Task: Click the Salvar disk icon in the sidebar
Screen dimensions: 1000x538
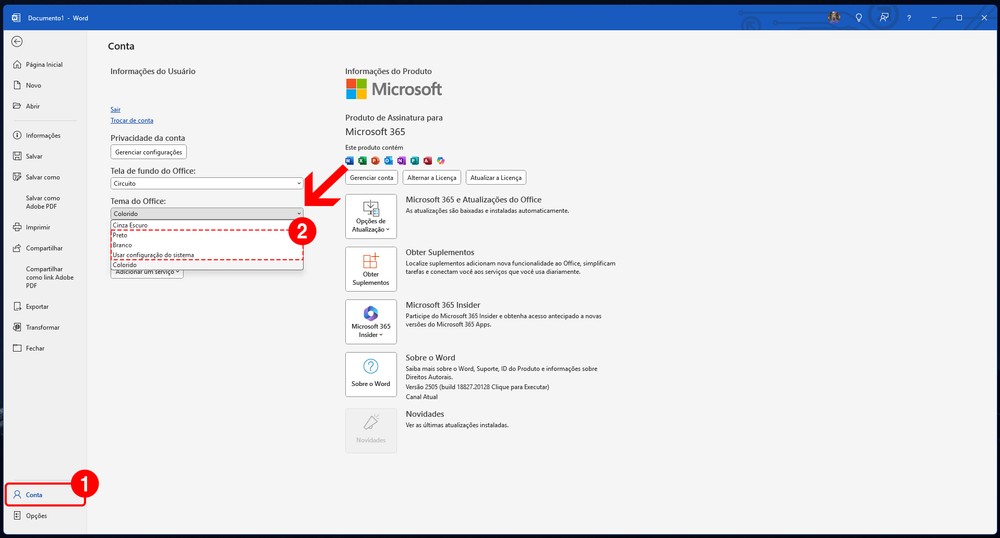Action: (x=17, y=156)
